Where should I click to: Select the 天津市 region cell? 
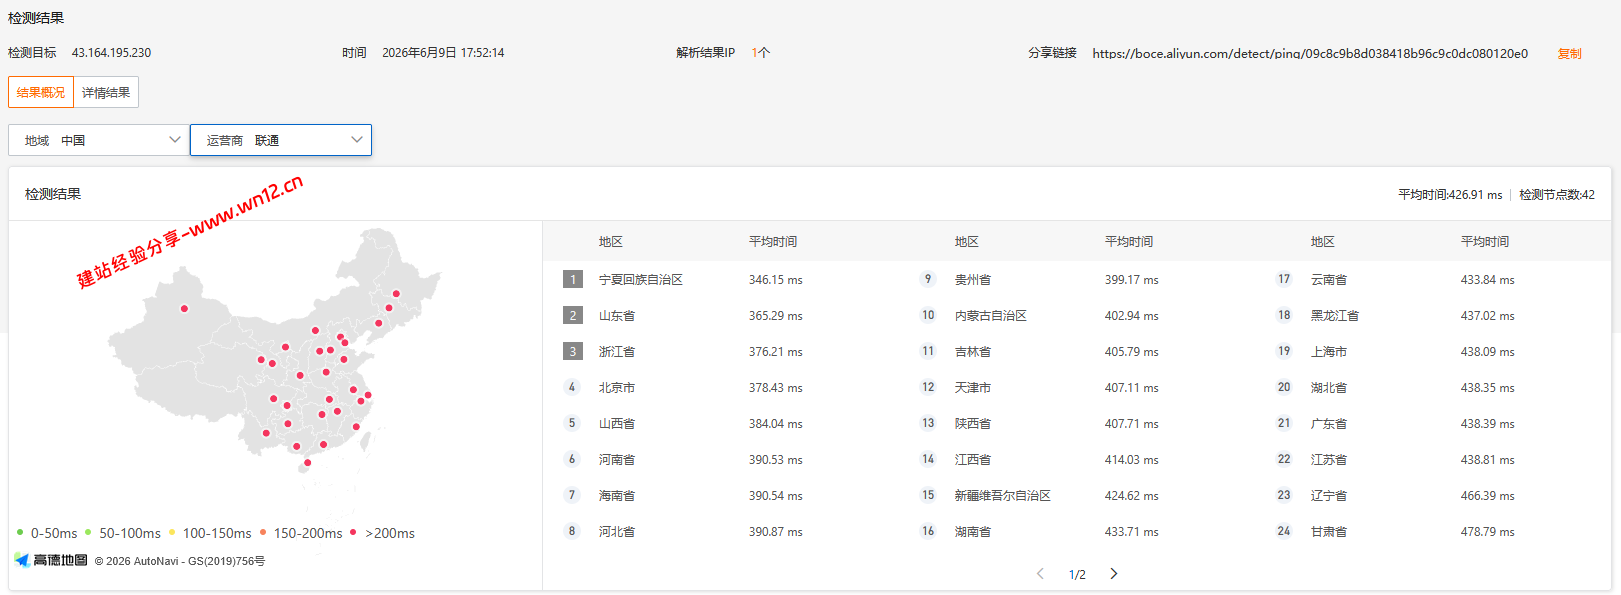(x=973, y=388)
